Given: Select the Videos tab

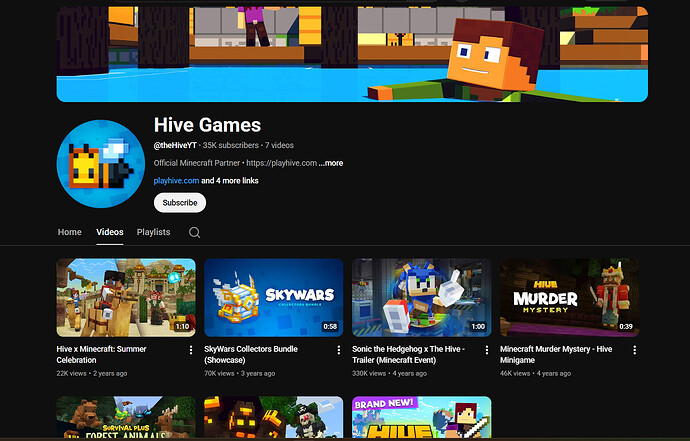Looking at the screenshot, I should click(110, 232).
